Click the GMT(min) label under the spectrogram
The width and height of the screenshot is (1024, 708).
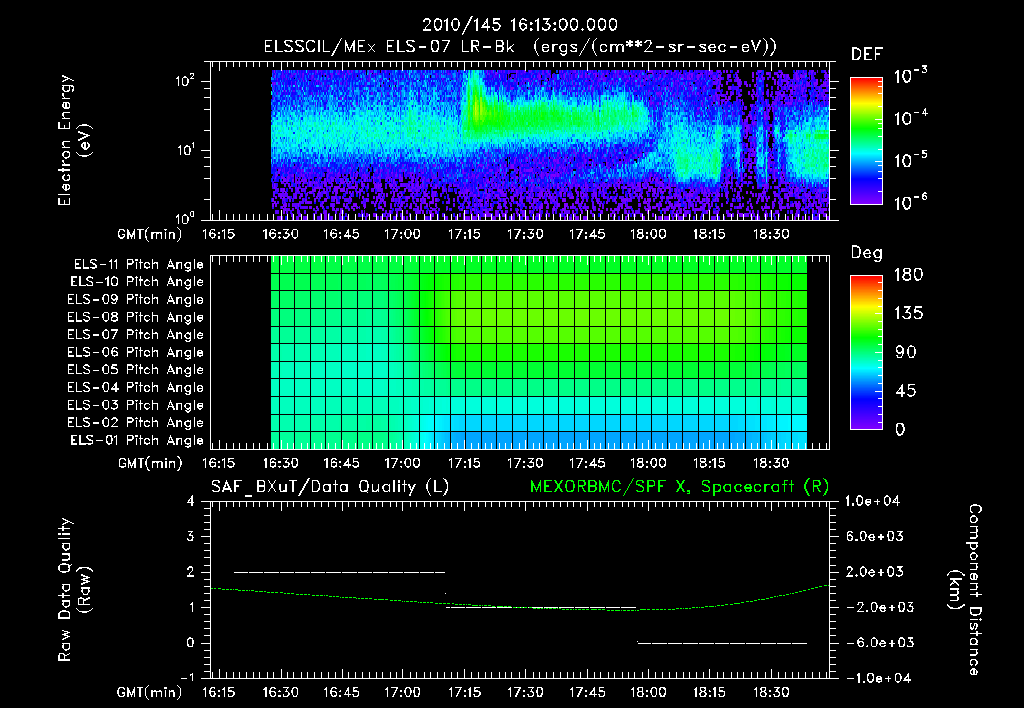150,234
